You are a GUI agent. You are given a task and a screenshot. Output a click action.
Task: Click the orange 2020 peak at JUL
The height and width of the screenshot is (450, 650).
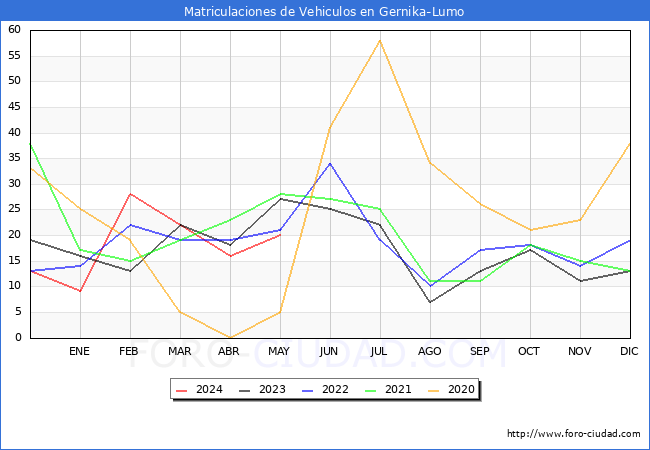click(380, 41)
